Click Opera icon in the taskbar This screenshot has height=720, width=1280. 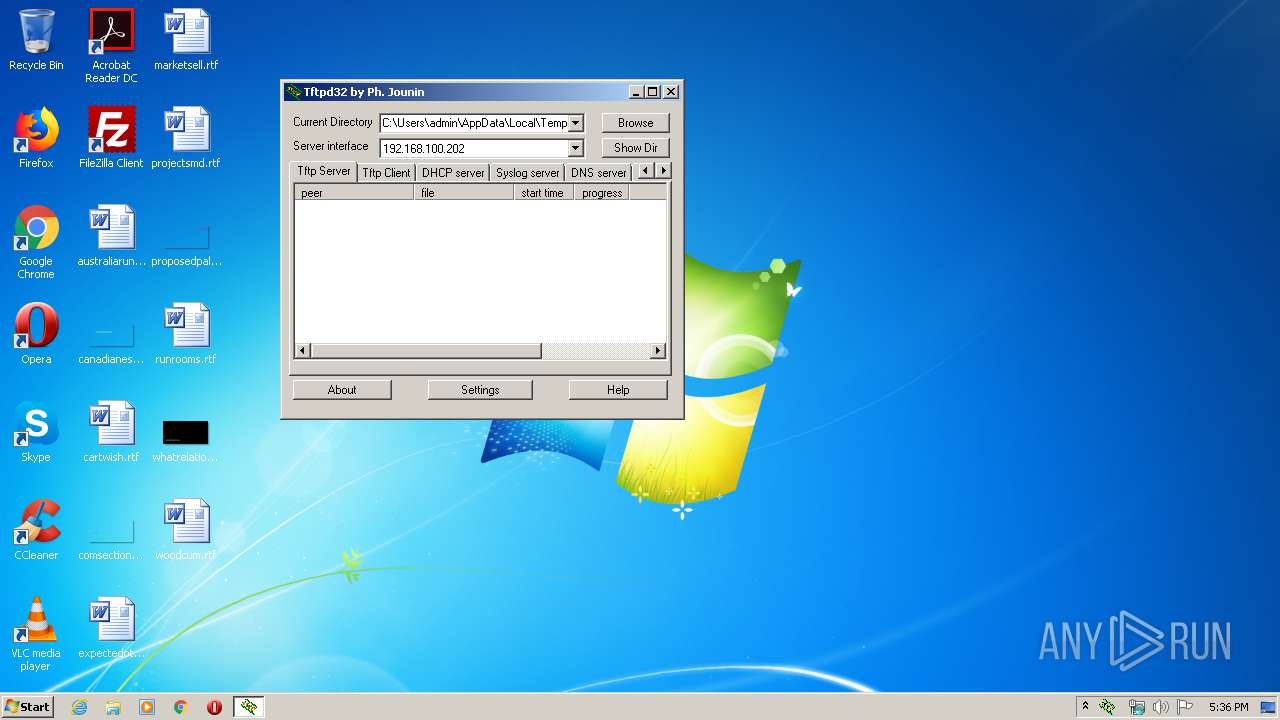(214, 707)
